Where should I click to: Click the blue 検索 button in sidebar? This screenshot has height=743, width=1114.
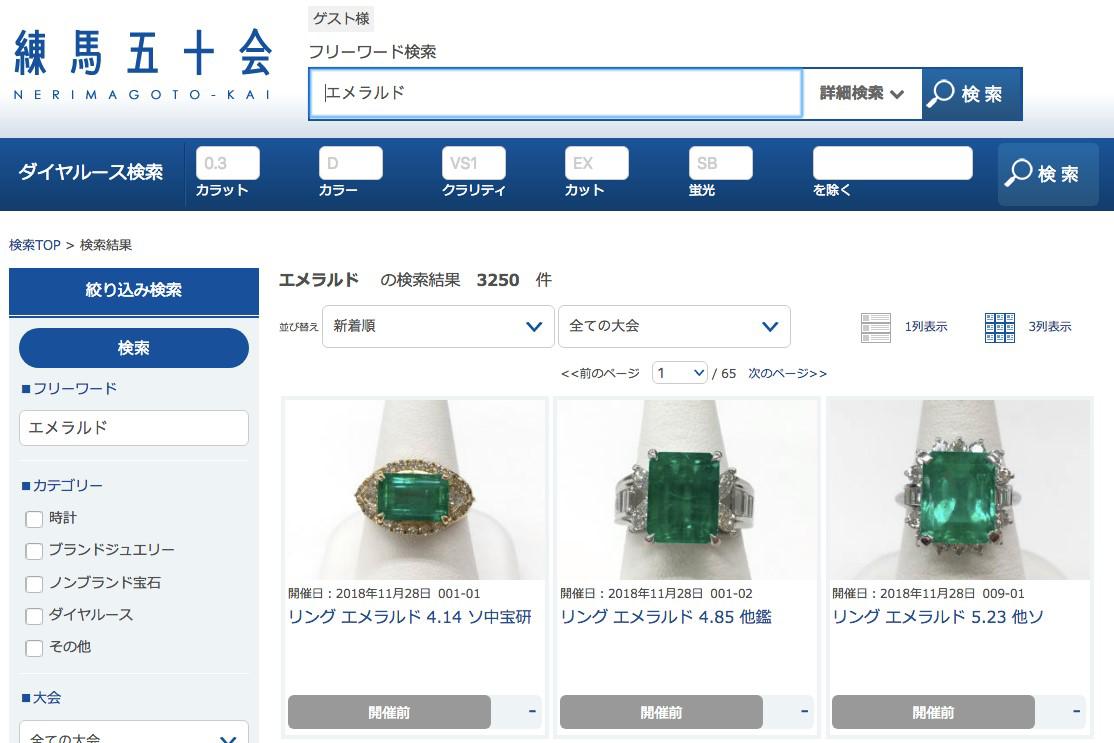tap(134, 348)
